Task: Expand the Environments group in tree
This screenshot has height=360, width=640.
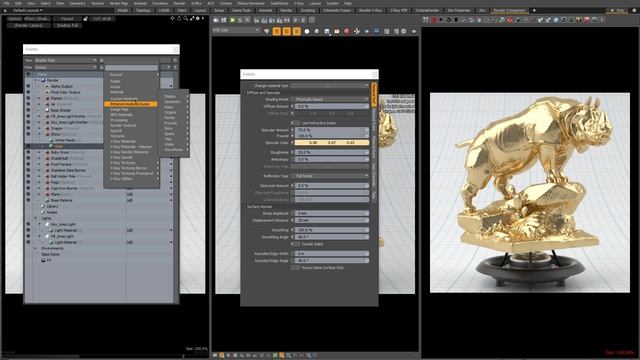Action: 36,248
